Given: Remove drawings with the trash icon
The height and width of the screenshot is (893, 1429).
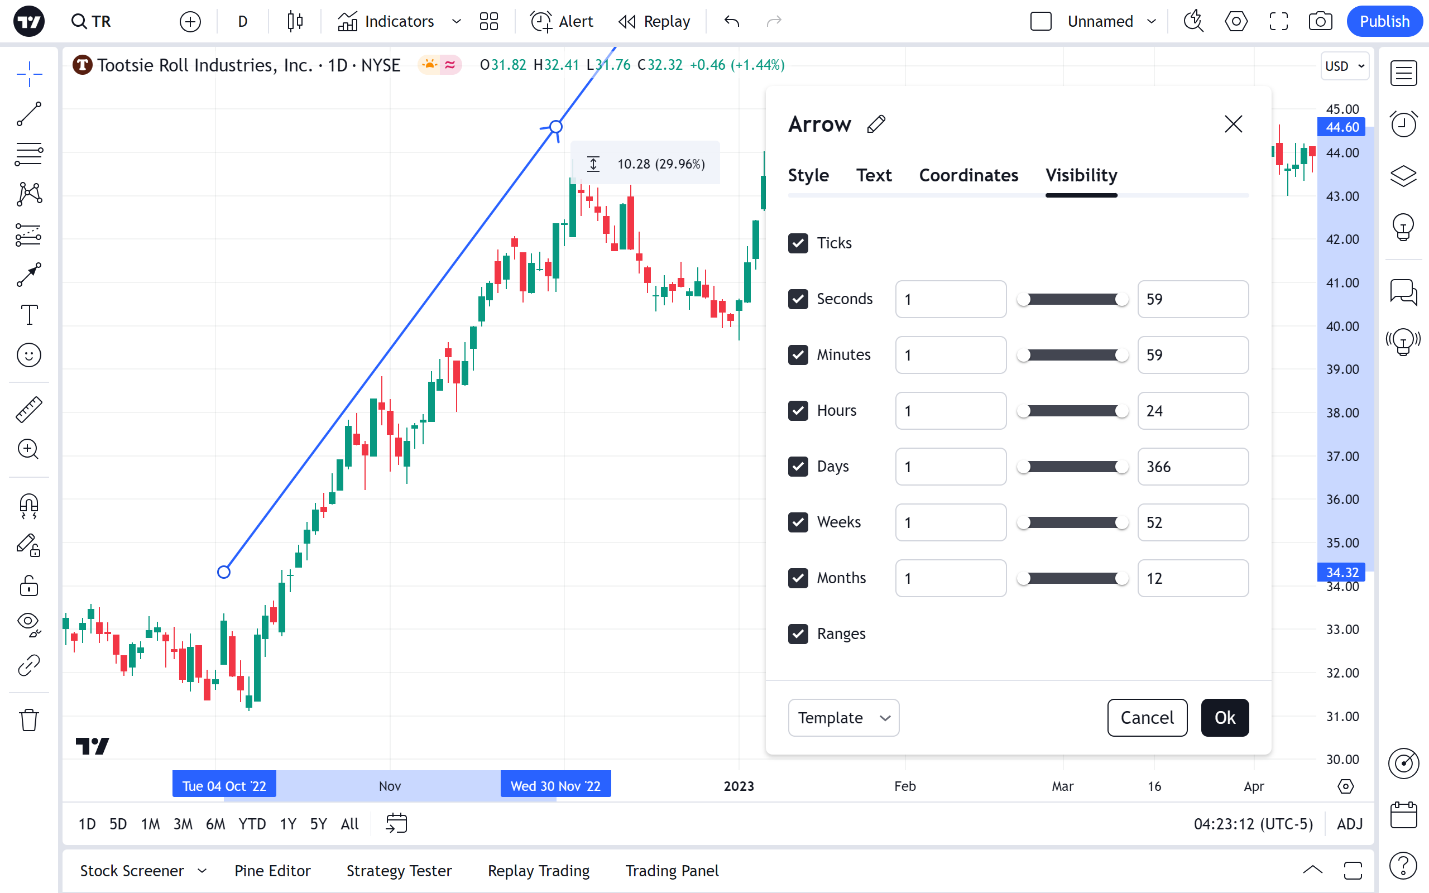Looking at the screenshot, I should (29, 720).
